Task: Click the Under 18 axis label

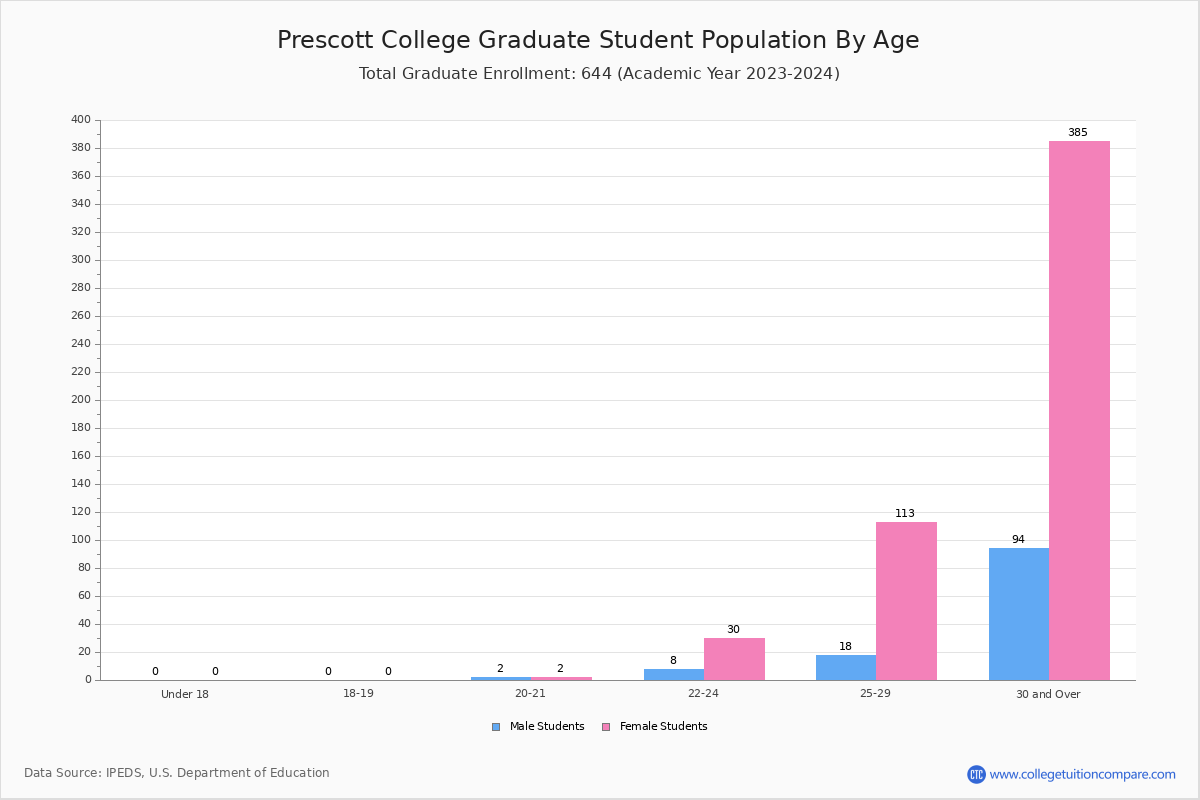Action: coord(185,694)
